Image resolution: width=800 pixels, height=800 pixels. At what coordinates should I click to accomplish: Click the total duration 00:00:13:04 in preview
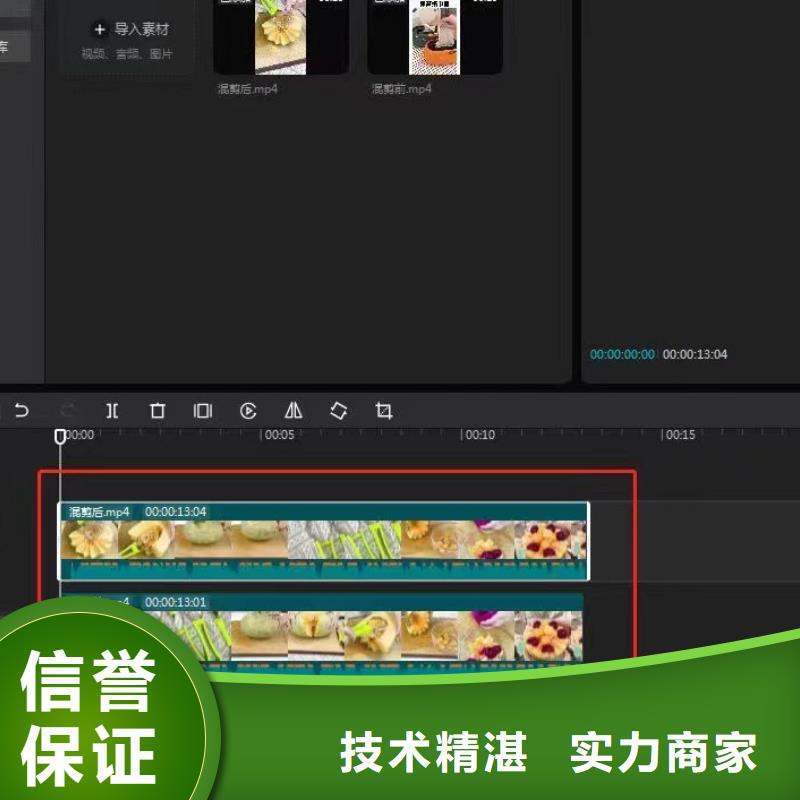[695, 354]
